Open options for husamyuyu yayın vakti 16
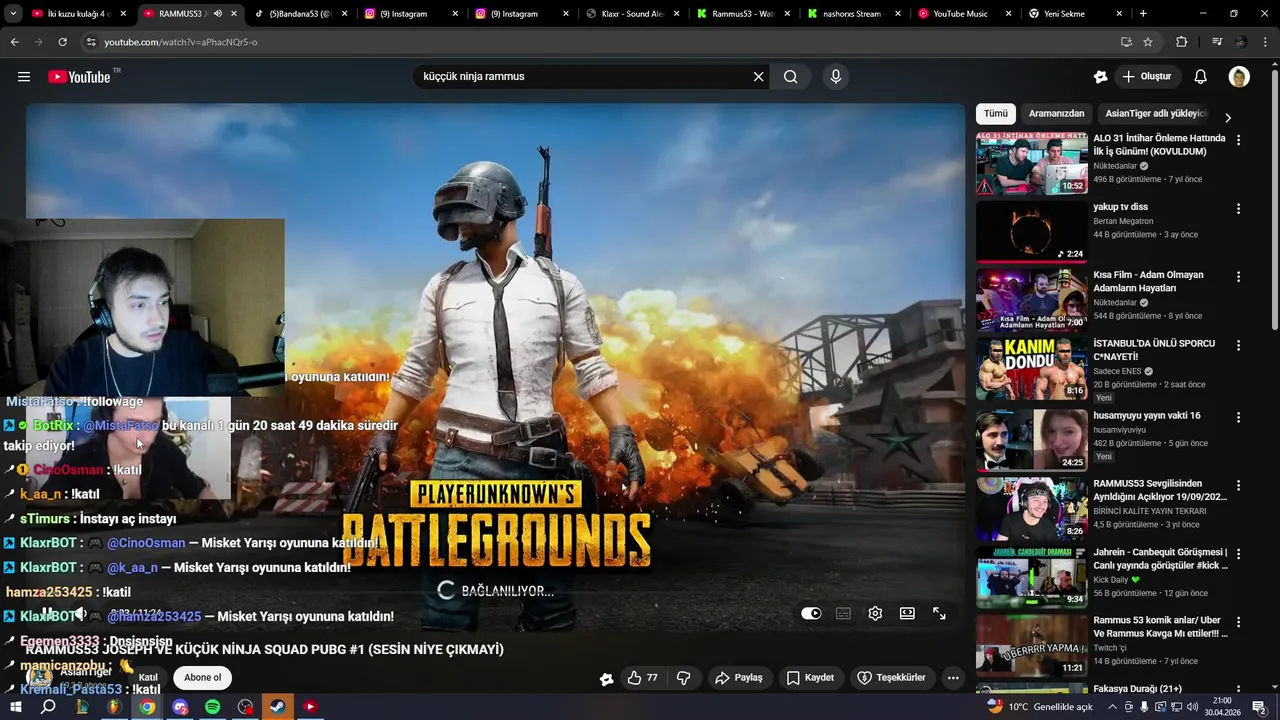This screenshot has height=720, width=1280. (1238, 418)
